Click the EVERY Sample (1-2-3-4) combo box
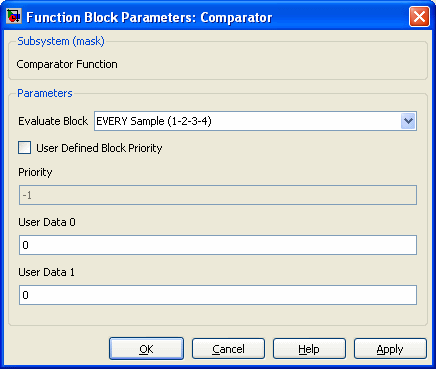436x369 pixels. pyautogui.click(x=255, y=121)
